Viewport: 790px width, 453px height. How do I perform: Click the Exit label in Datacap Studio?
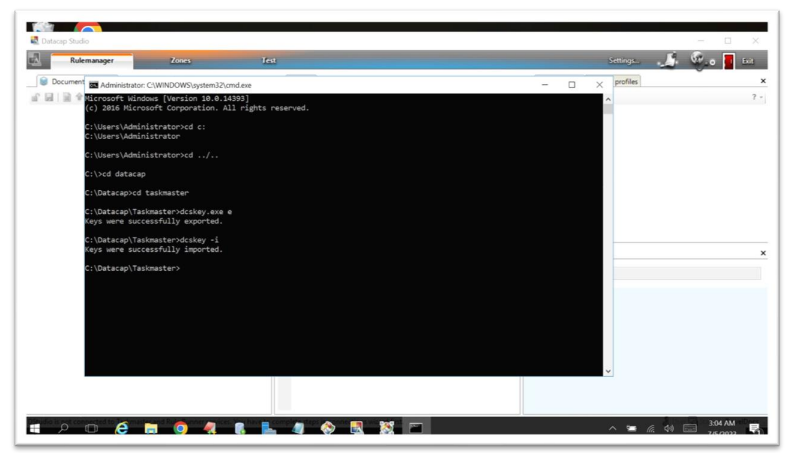click(748, 61)
